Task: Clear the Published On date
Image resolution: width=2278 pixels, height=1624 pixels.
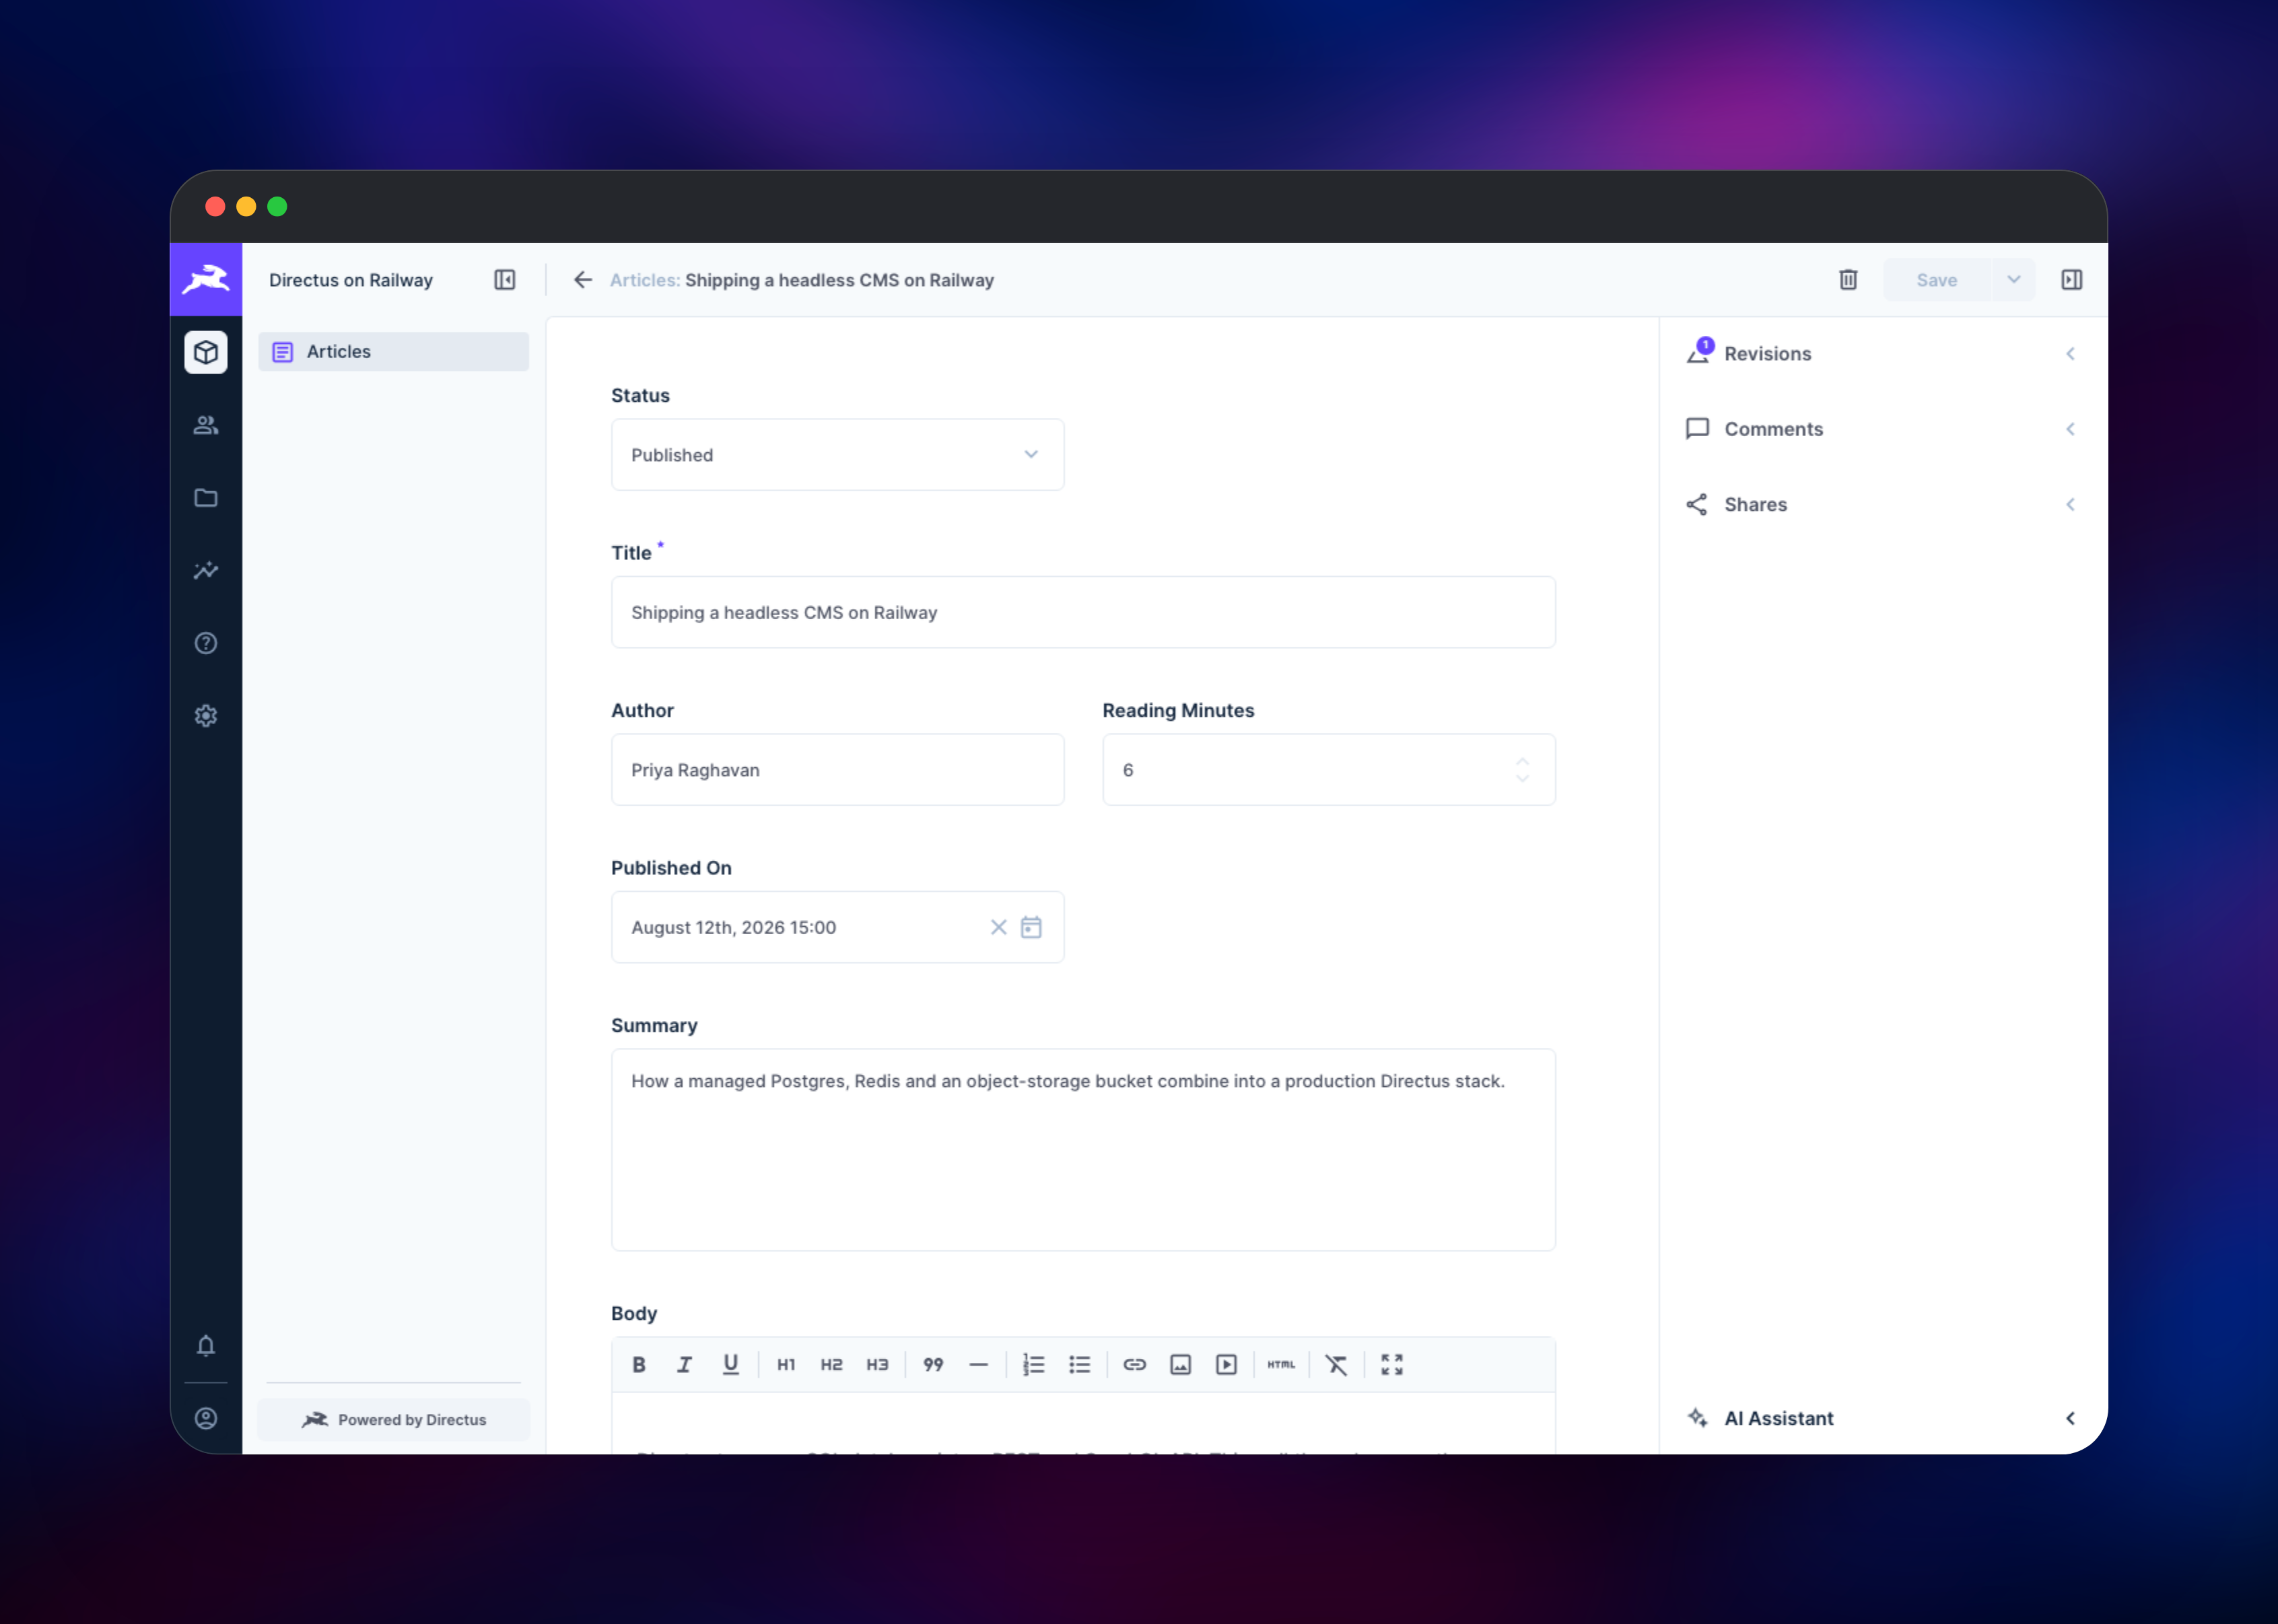Action: 998,927
